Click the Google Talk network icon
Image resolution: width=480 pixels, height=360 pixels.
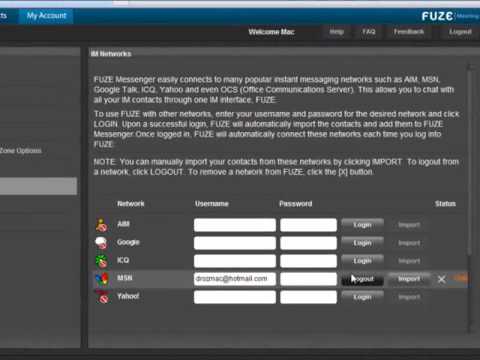102,243
